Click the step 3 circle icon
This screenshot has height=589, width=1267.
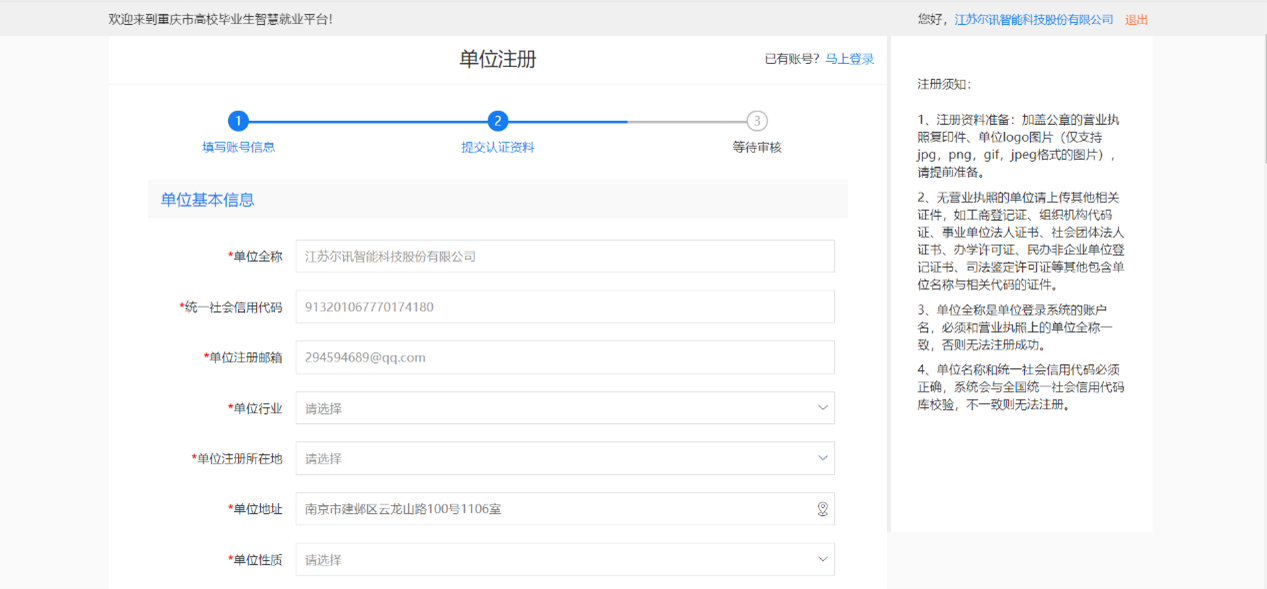click(x=757, y=121)
